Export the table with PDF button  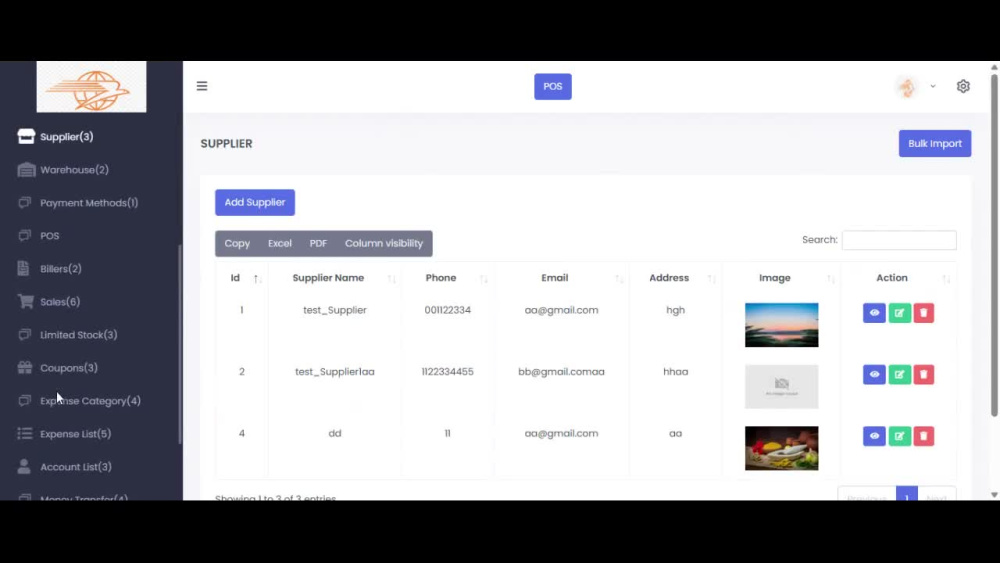[318, 244]
